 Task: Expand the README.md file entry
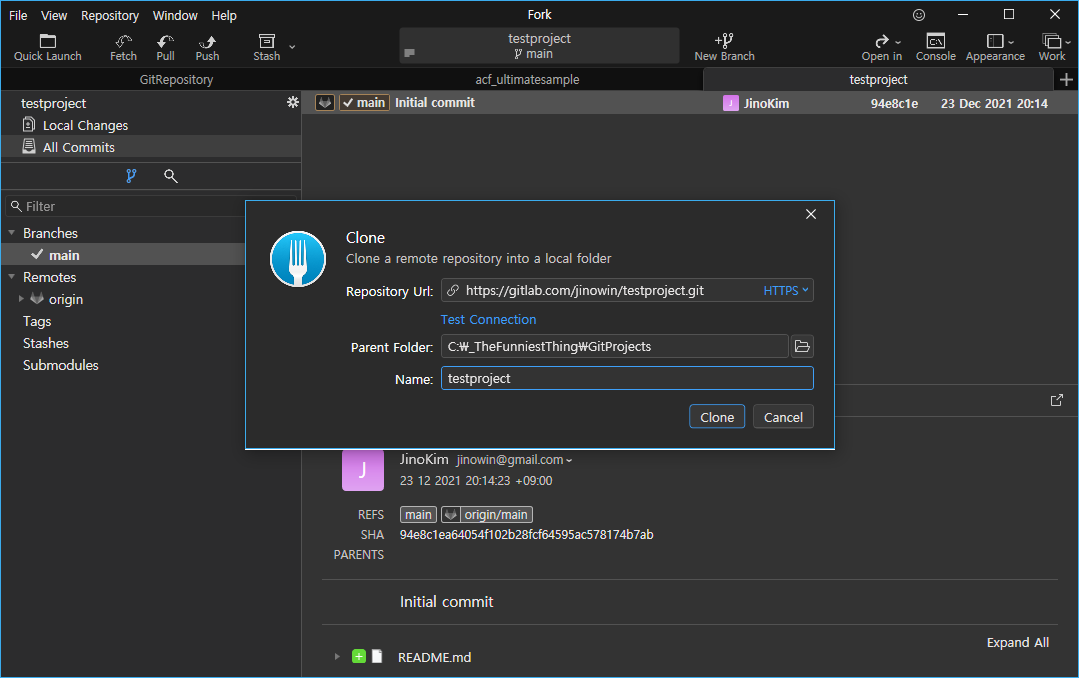(337, 657)
